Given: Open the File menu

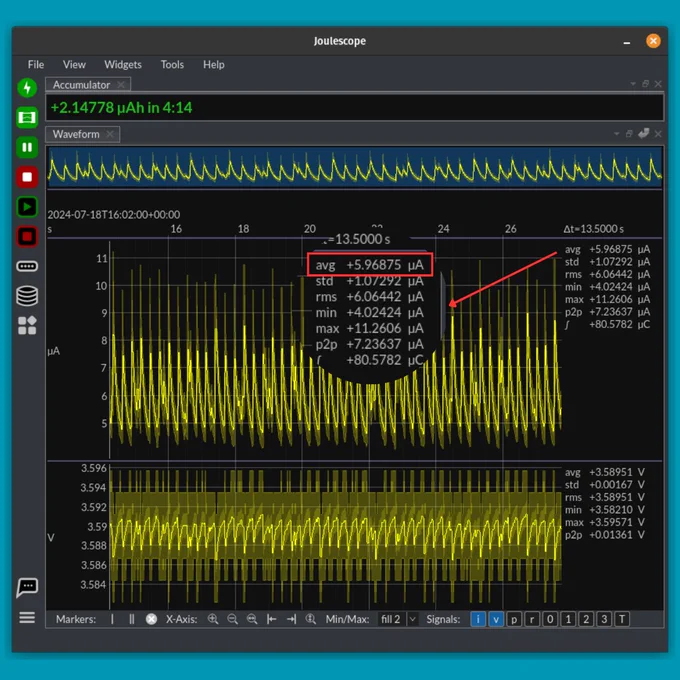Looking at the screenshot, I should (x=36, y=65).
